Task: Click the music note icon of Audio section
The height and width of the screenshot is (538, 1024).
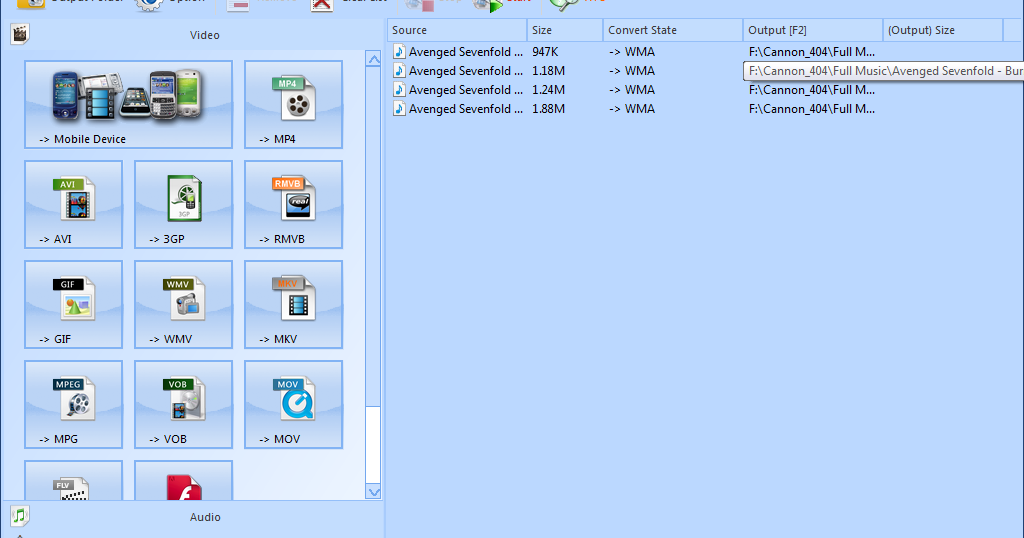Action: pyautogui.click(x=20, y=516)
